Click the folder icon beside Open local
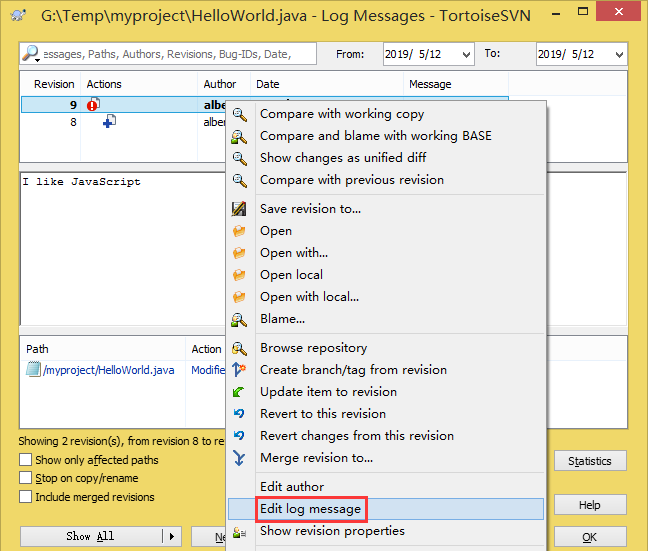 pyautogui.click(x=239, y=275)
